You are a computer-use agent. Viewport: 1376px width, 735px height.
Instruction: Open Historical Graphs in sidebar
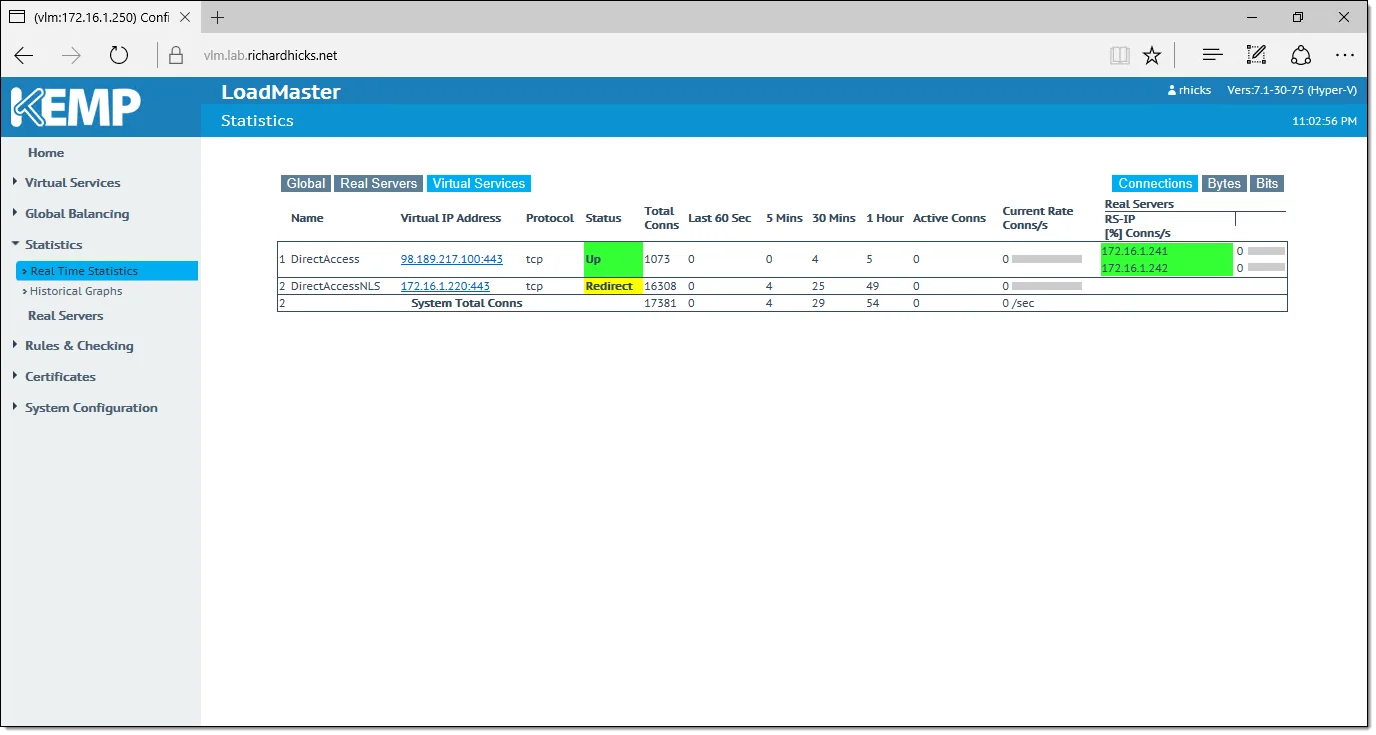[76, 291]
